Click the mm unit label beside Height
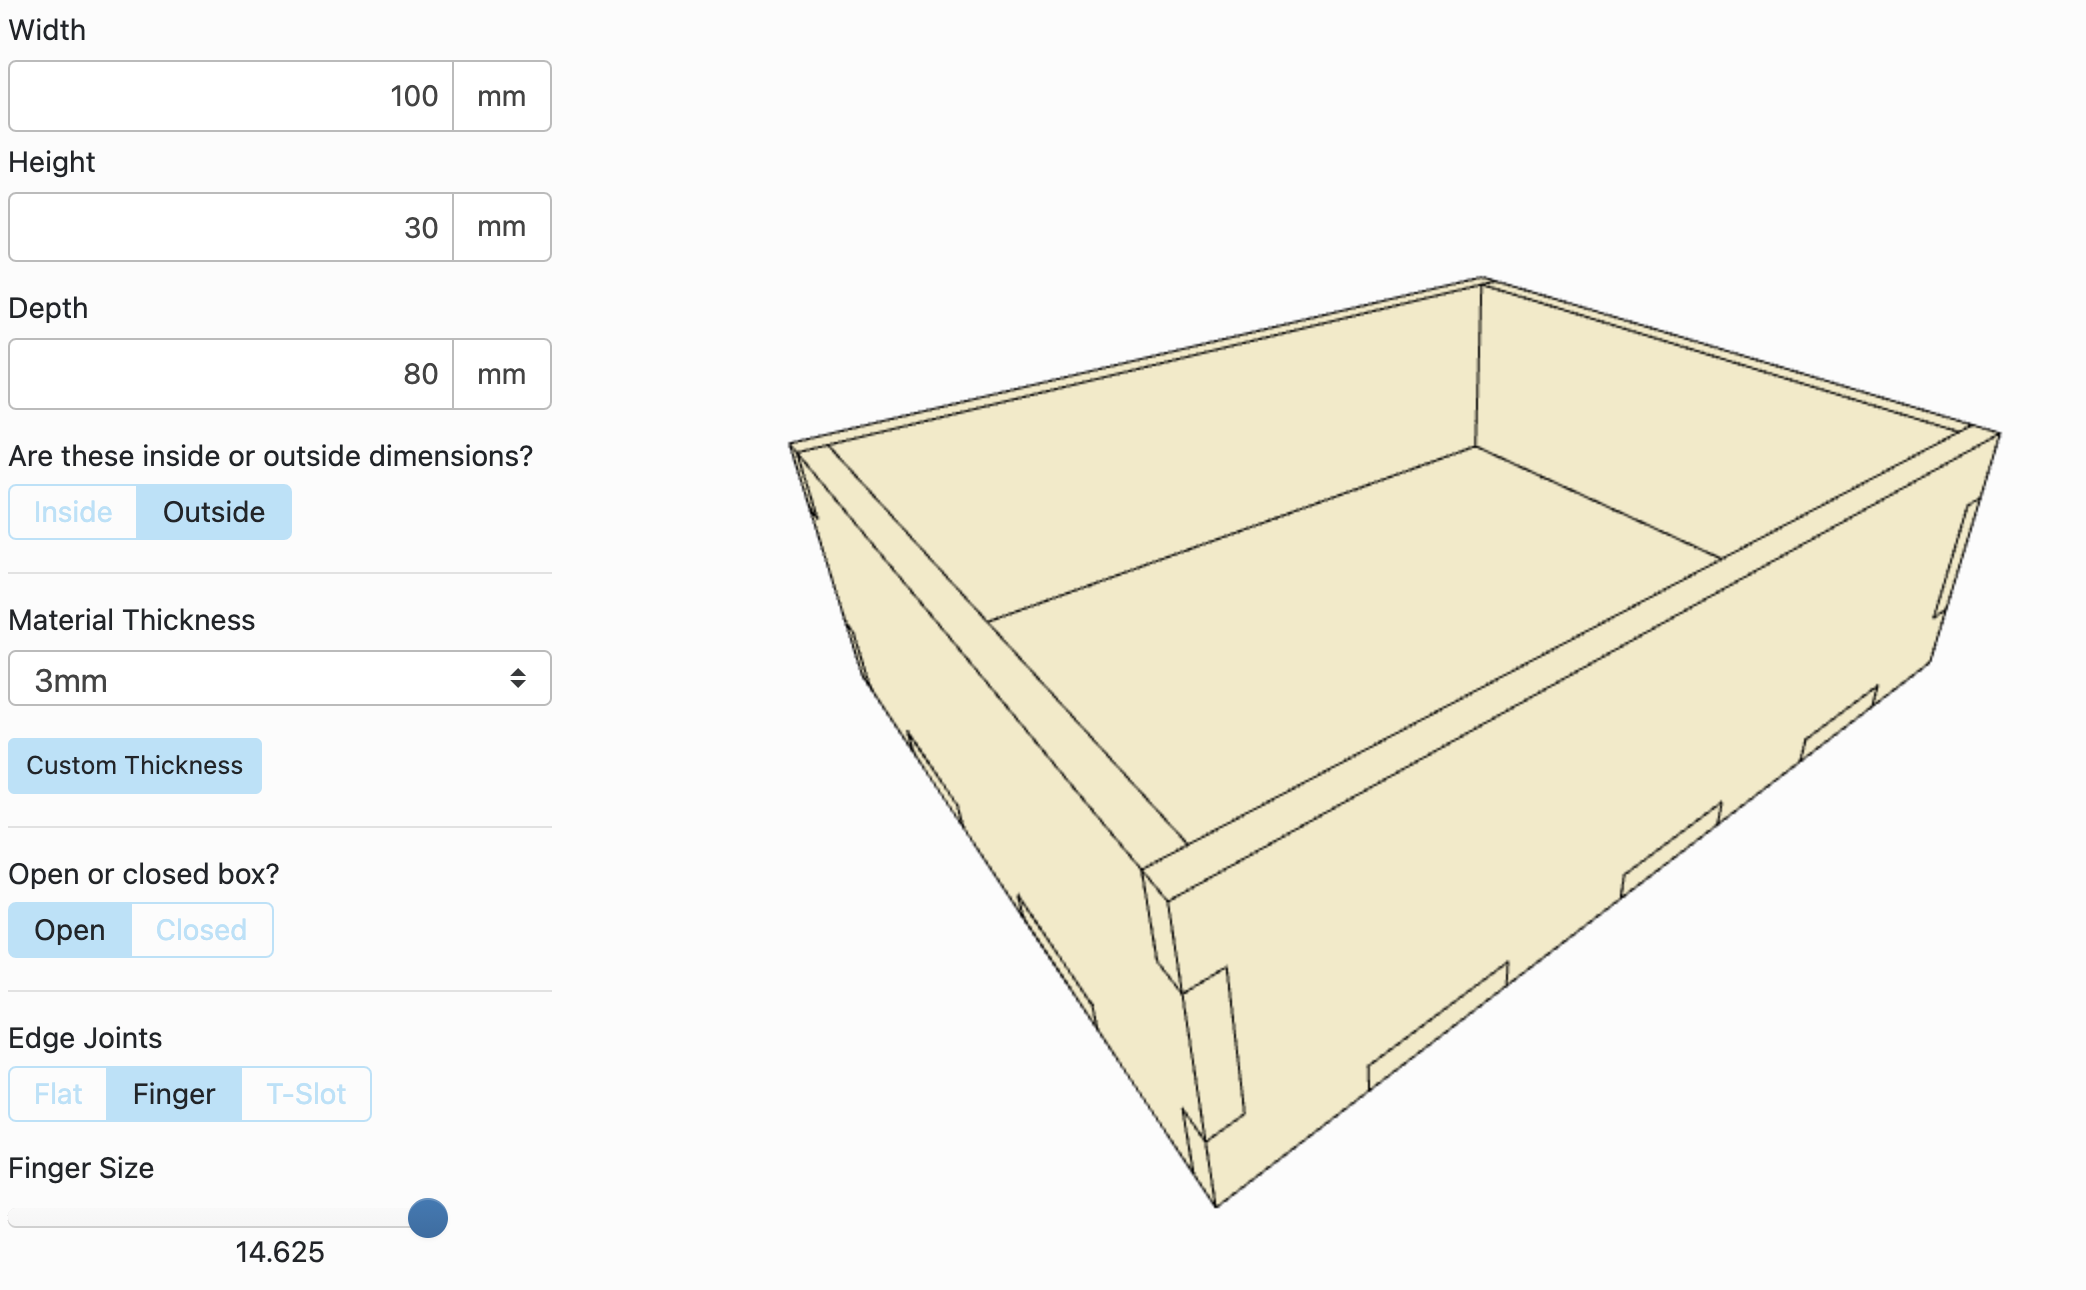The image size is (2086, 1290). coord(502,227)
